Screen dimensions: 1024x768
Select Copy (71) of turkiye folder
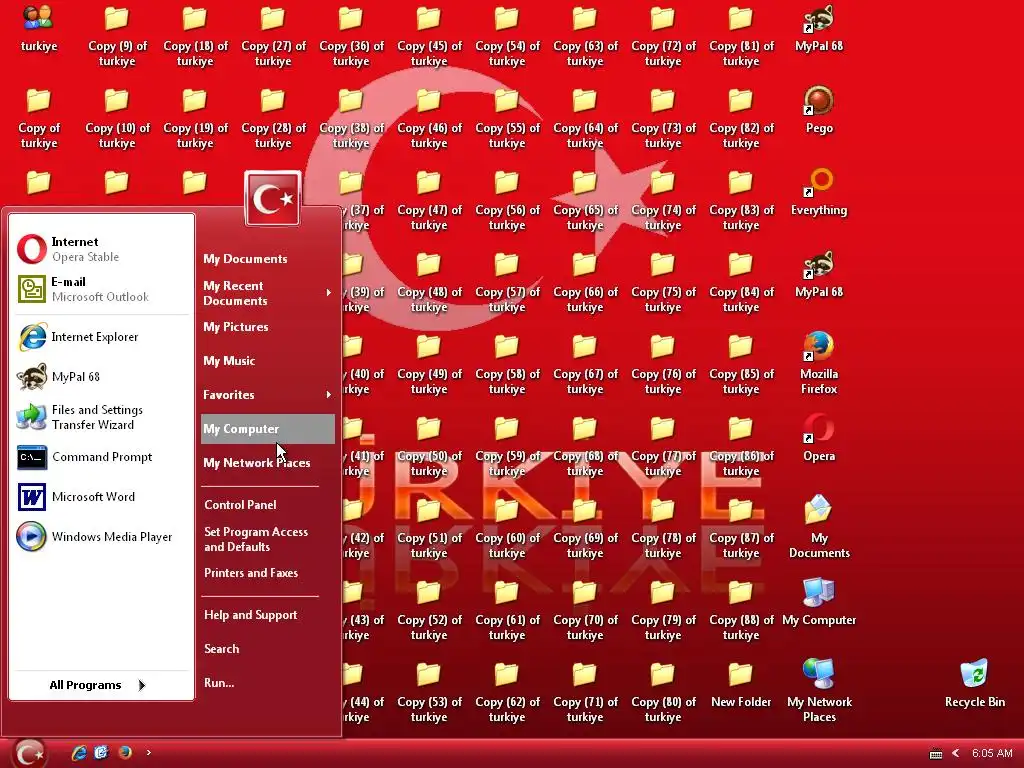584,691
